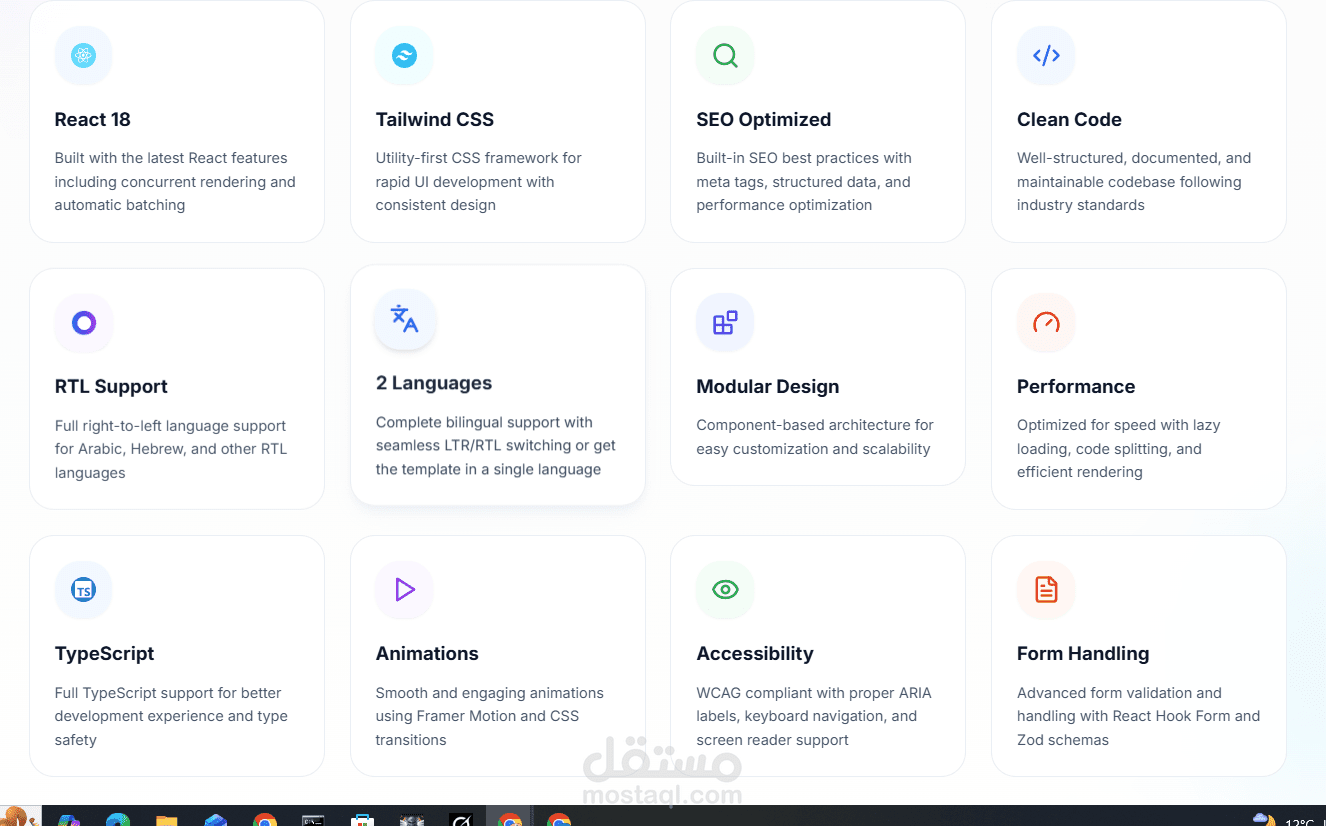
Task: Click text 'Component-based architecture for'
Action: (x=815, y=425)
